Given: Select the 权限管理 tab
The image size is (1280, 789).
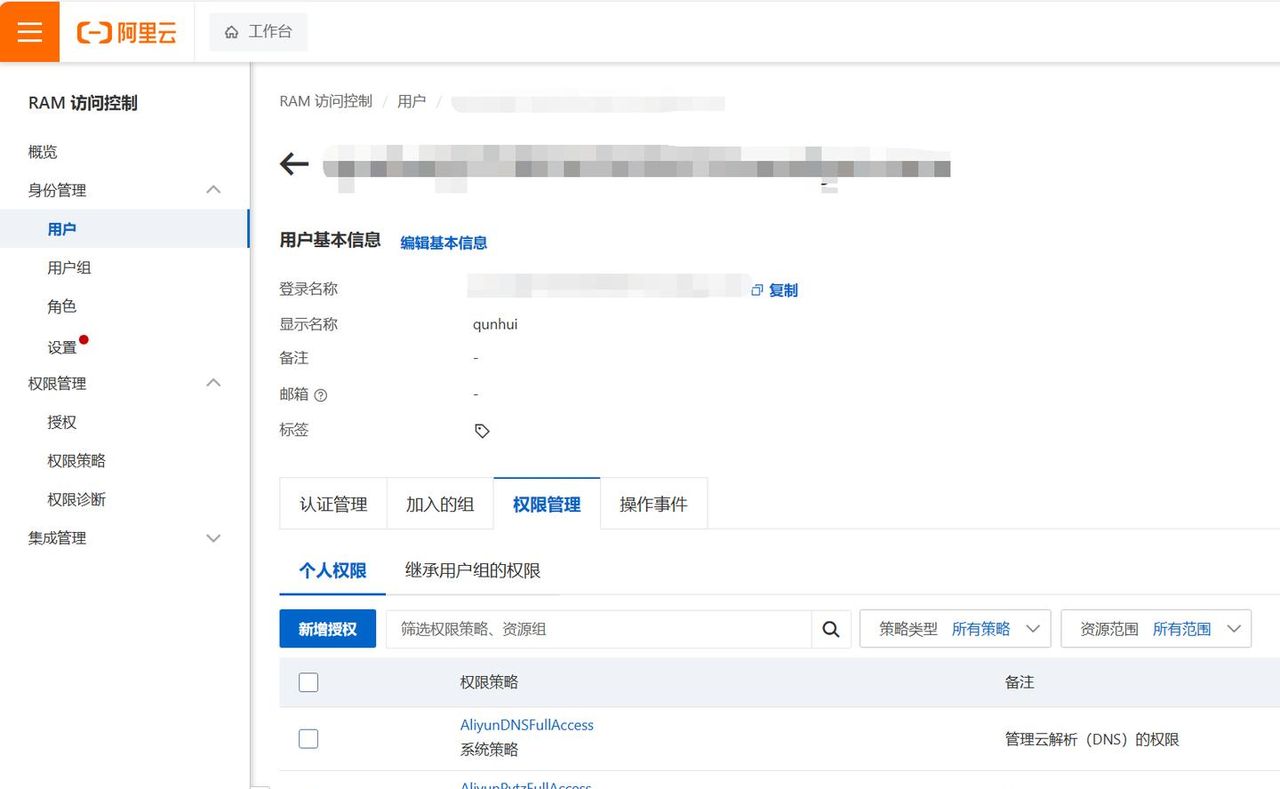Looking at the screenshot, I should (x=547, y=504).
